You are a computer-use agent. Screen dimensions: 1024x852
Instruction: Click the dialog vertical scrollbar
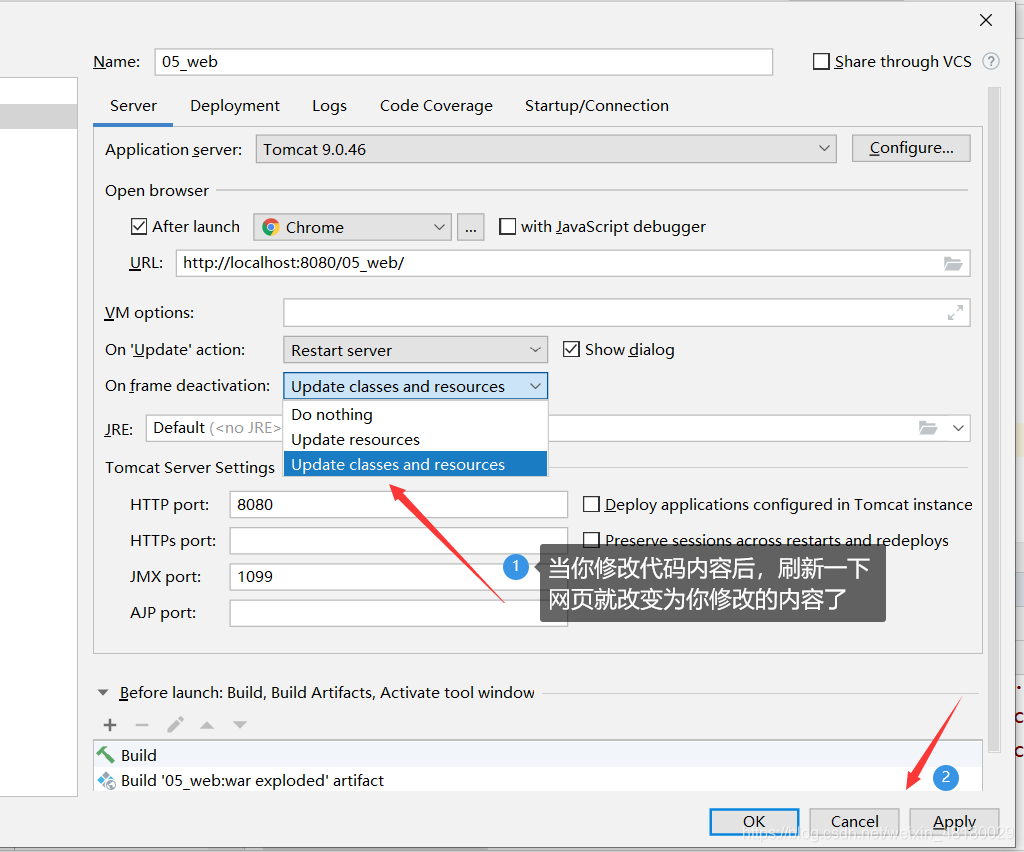tap(994, 418)
